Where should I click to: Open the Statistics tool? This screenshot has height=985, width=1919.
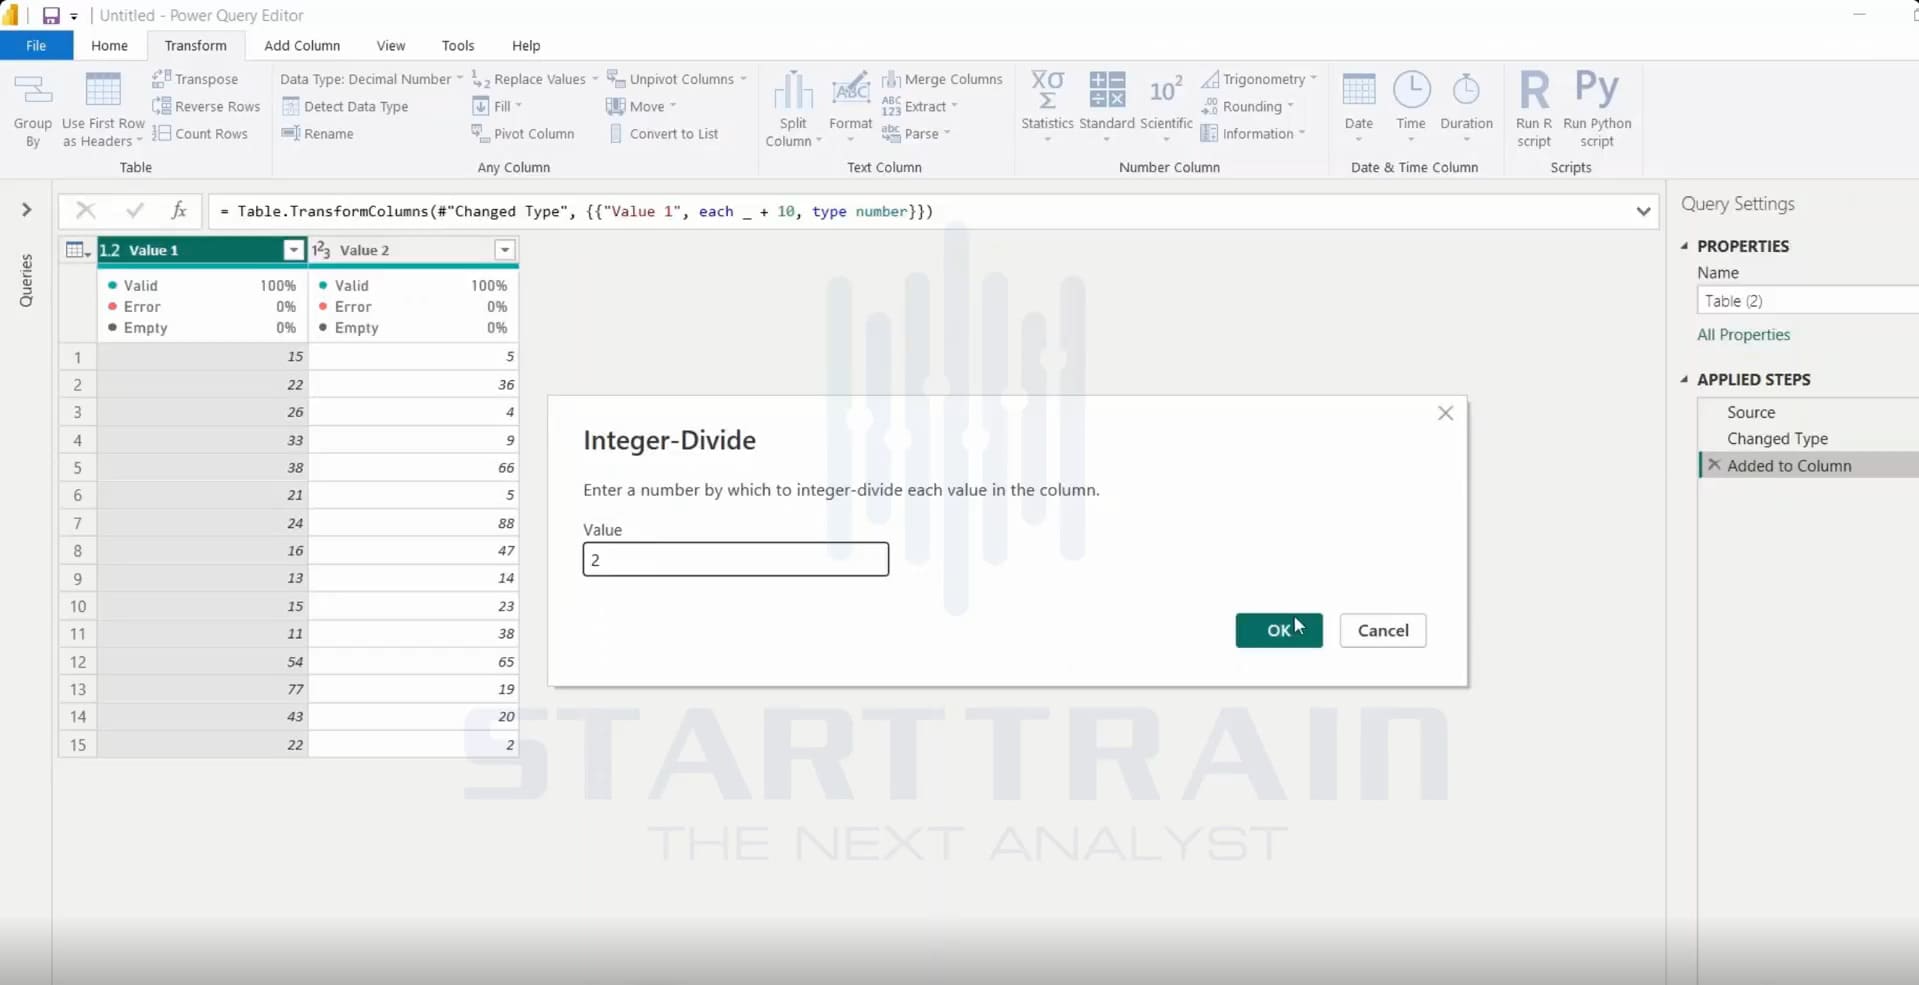tap(1047, 105)
